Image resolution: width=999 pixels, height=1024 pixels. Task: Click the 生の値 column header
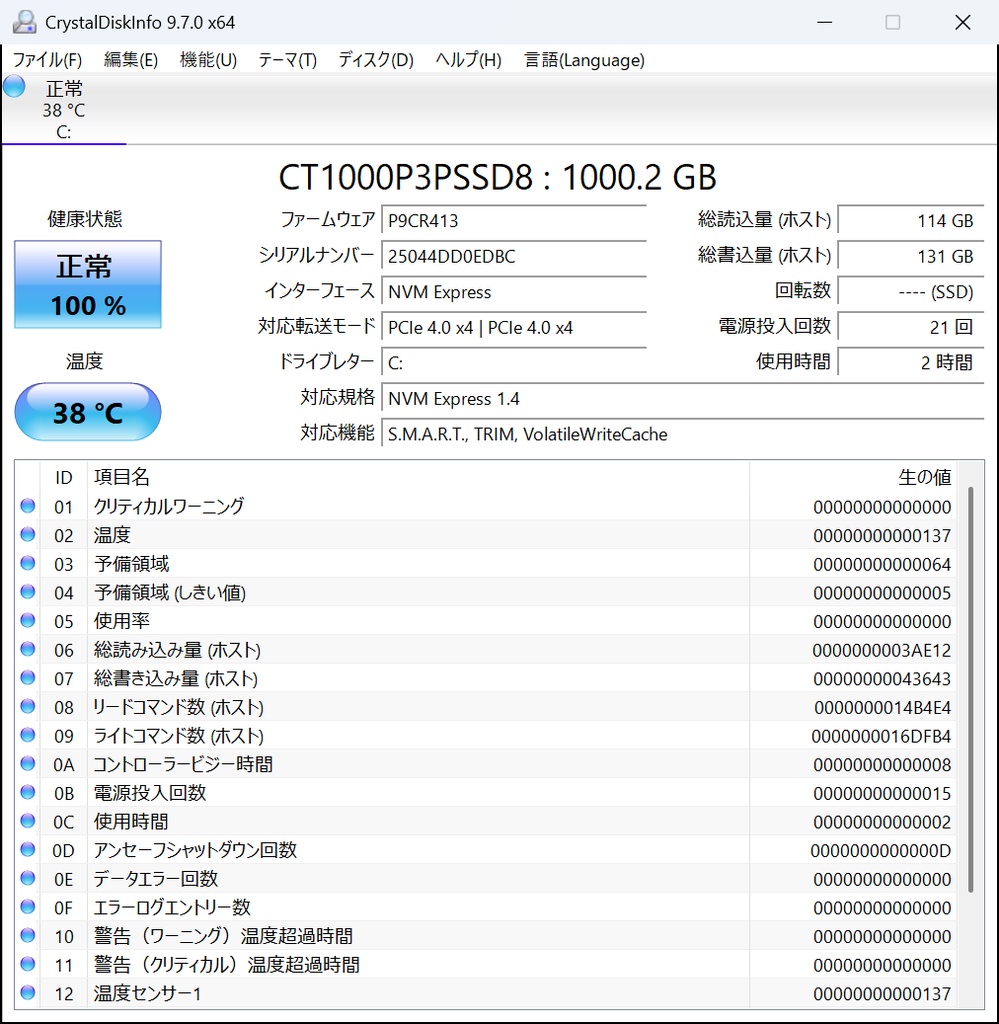[x=853, y=477]
